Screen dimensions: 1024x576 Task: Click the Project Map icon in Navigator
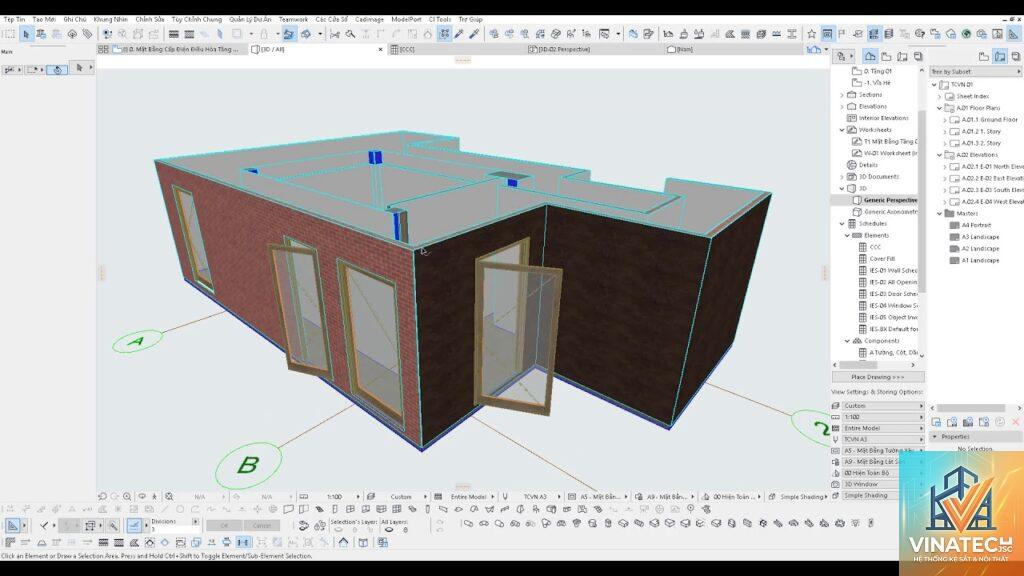pos(871,57)
